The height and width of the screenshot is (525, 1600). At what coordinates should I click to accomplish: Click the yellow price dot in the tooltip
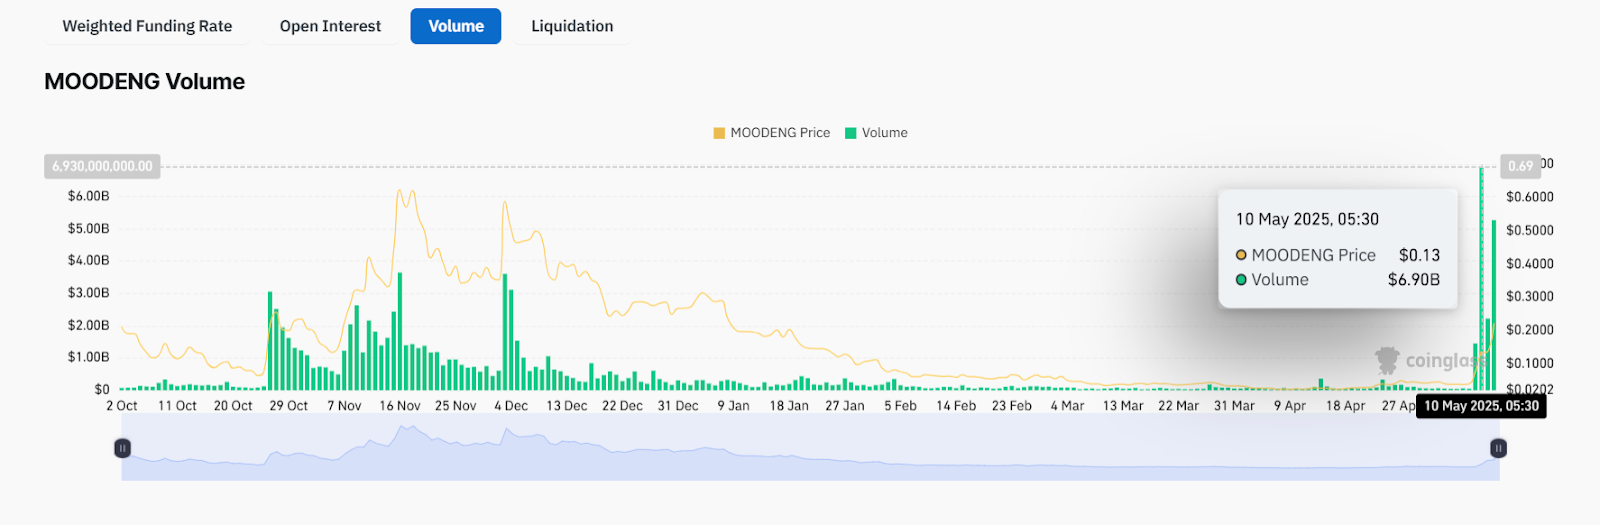pyautogui.click(x=1241, y=255)
